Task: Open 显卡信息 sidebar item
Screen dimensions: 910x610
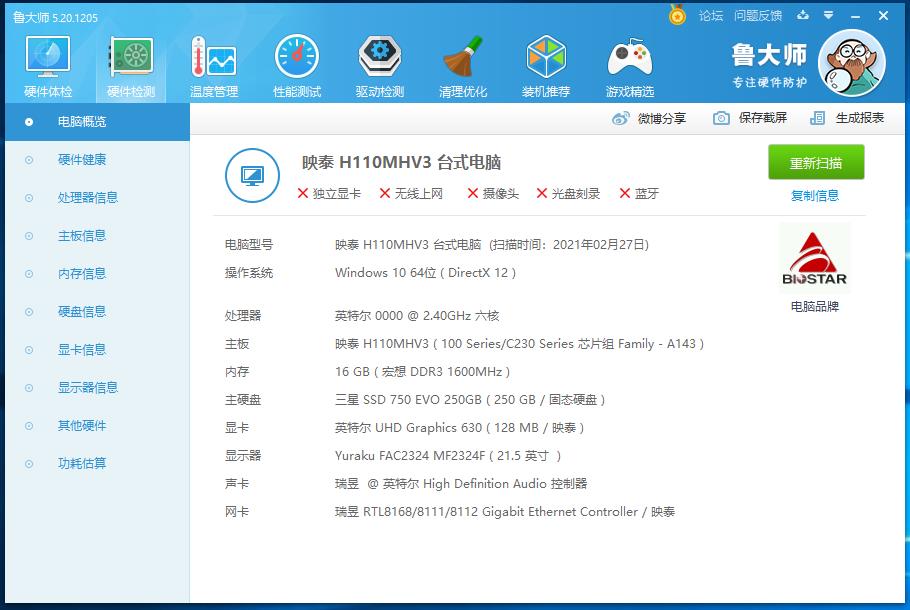Action: coord(82,350)
